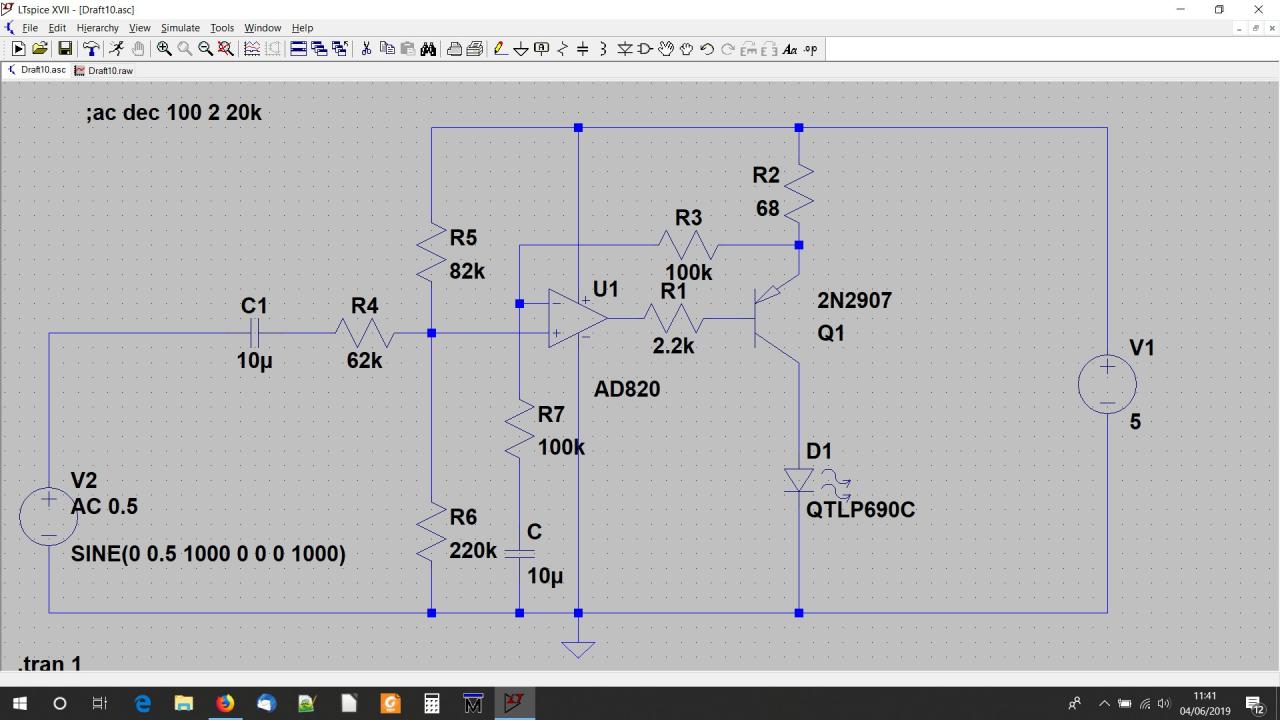
Task: Click the '2N2907' transistor label
Action: (x=854, y=300)
